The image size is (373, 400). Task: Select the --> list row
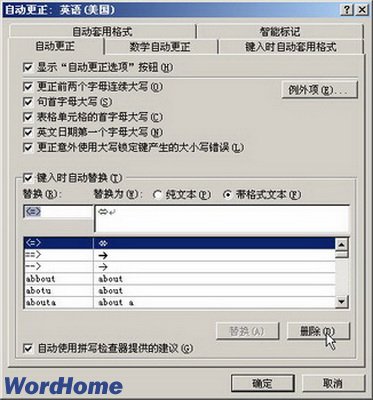coord(180,267)
